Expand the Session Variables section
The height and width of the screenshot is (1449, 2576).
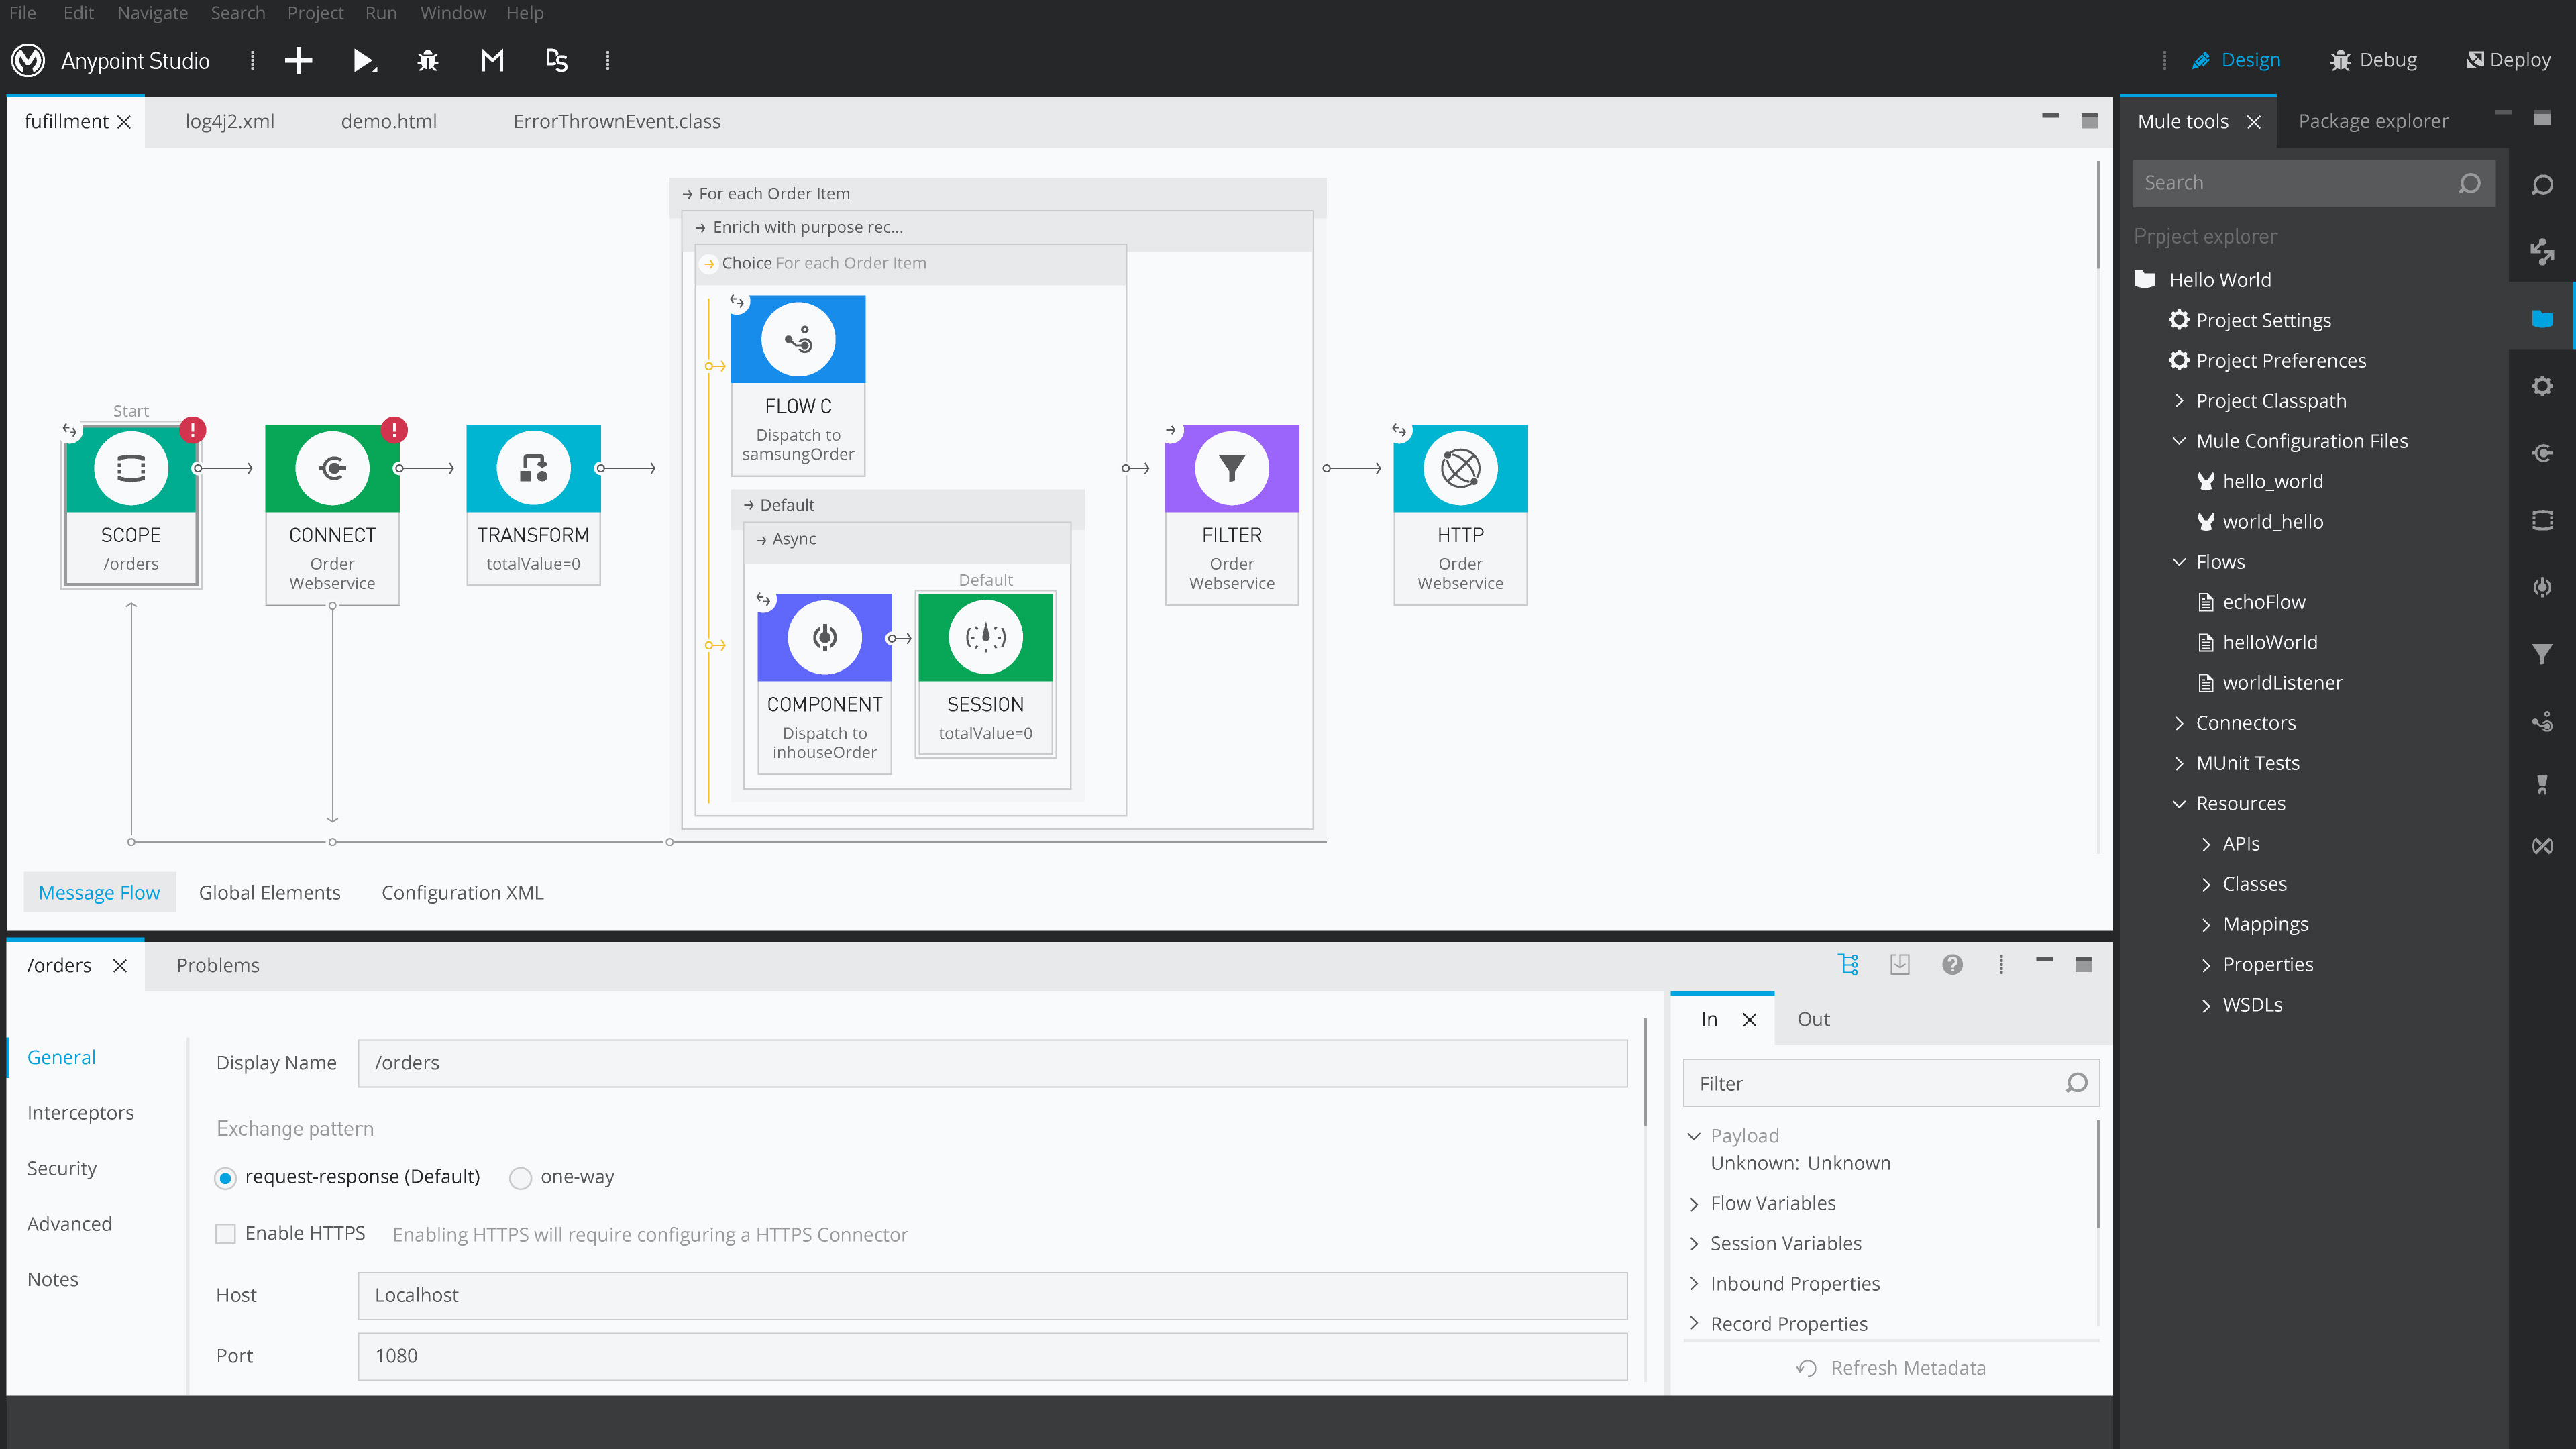(1694, 1244)
